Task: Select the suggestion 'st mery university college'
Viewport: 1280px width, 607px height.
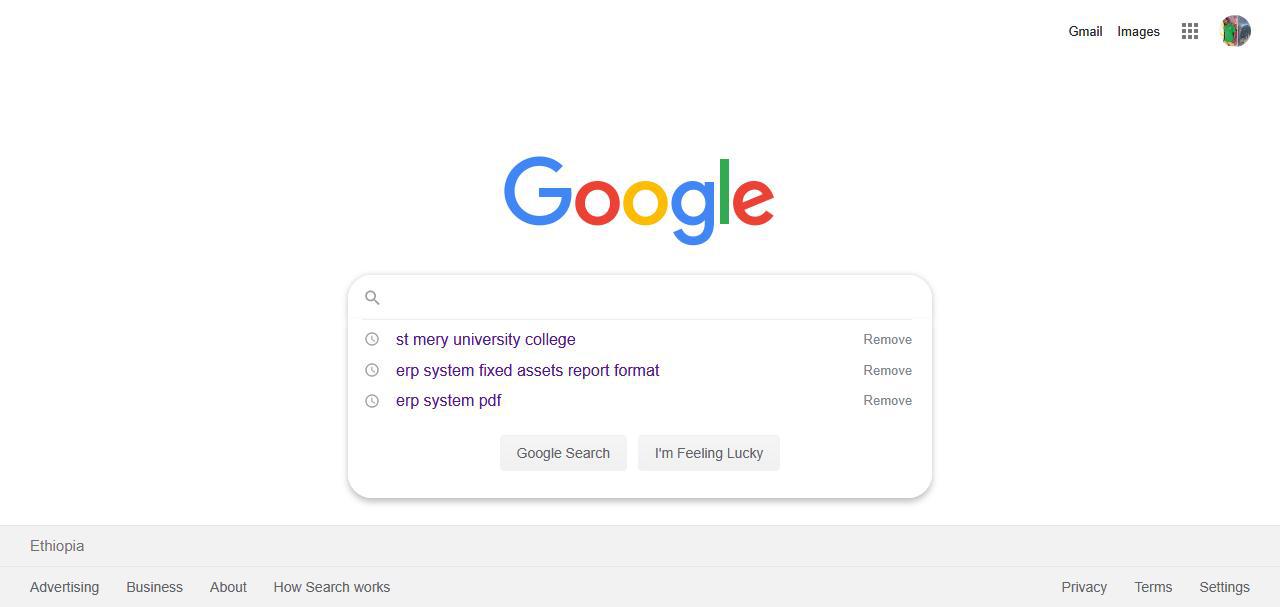Action: point(485,339)
